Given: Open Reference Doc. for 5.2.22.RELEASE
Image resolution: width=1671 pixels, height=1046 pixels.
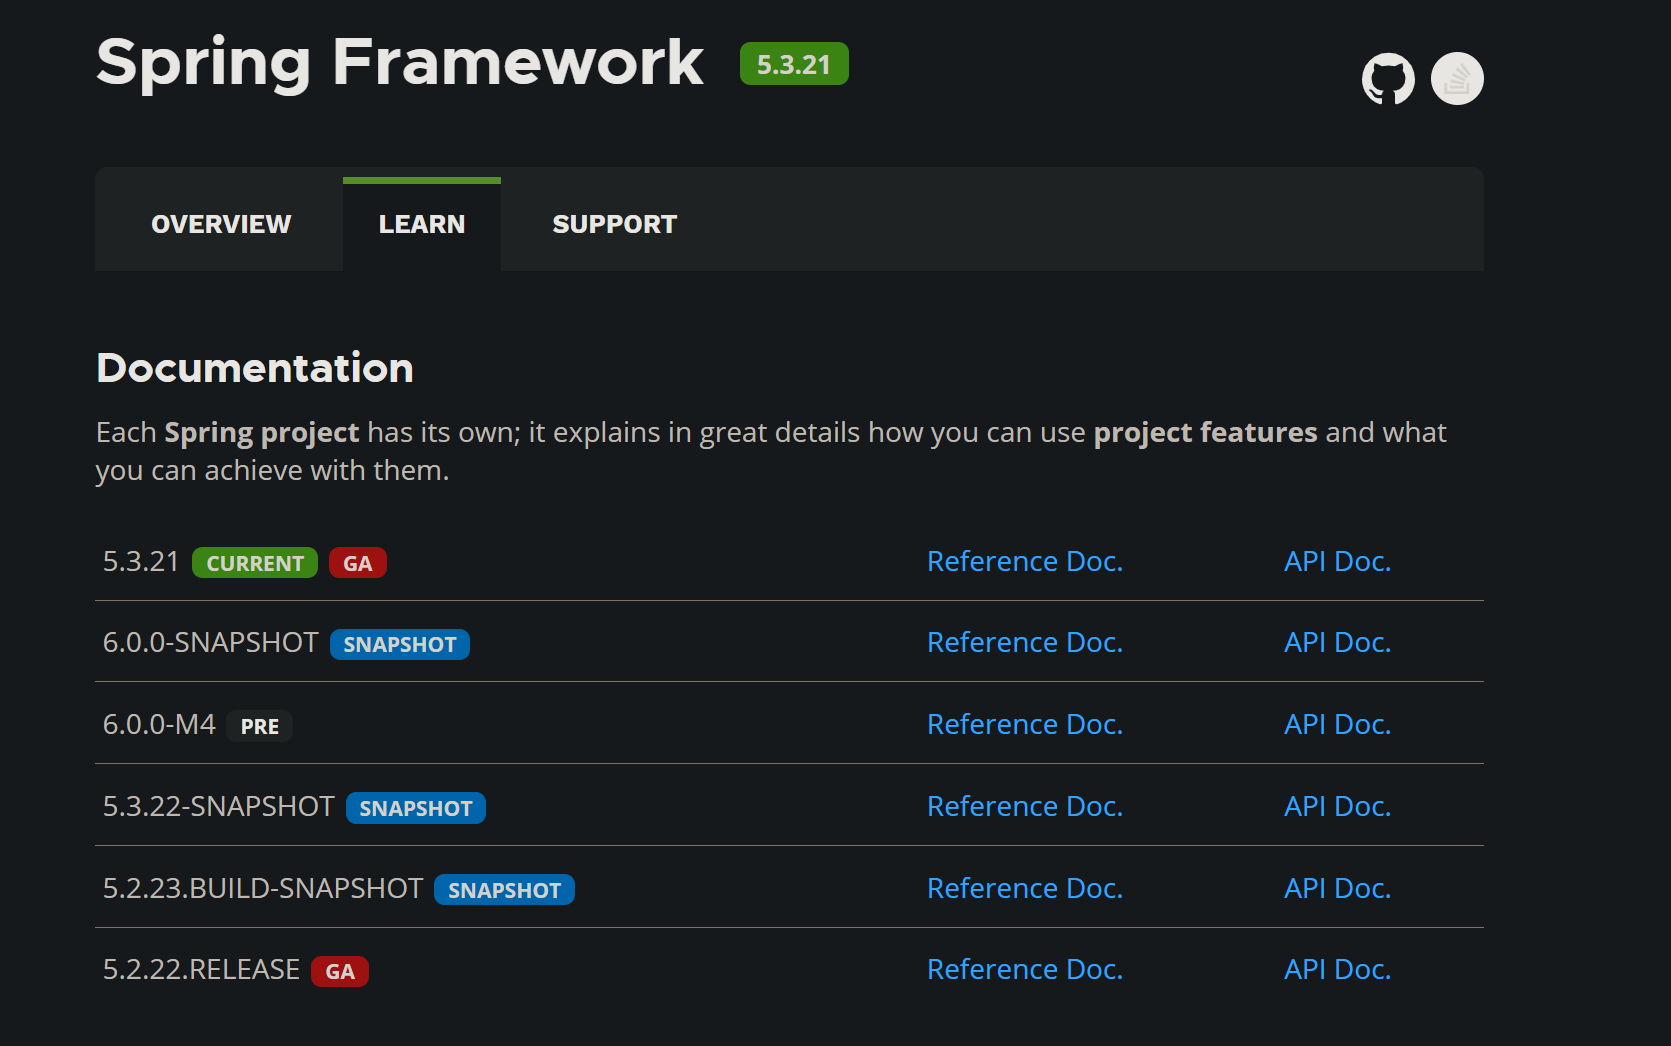Looking at the screenshot, I should 1025,969.
